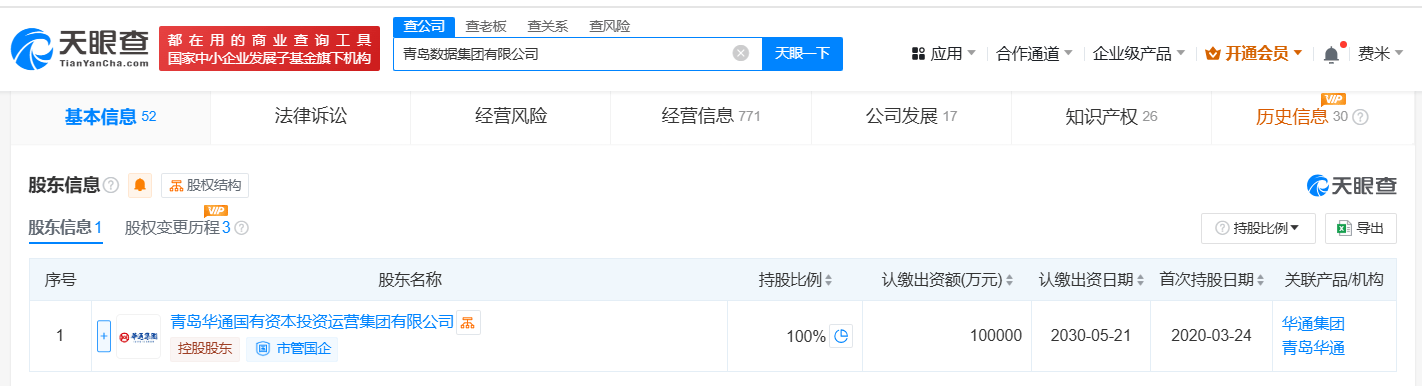Click the orange alert bell beside 股东信息
This screenshot has width=1422, height=386.
[140, 185]
